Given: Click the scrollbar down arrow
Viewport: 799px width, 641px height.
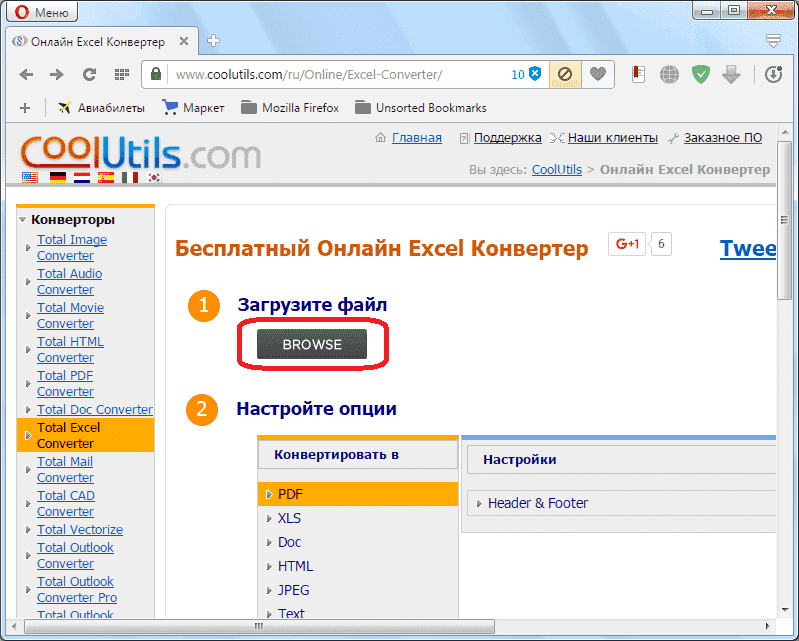Looking at the screenshot, I should 785,610.
